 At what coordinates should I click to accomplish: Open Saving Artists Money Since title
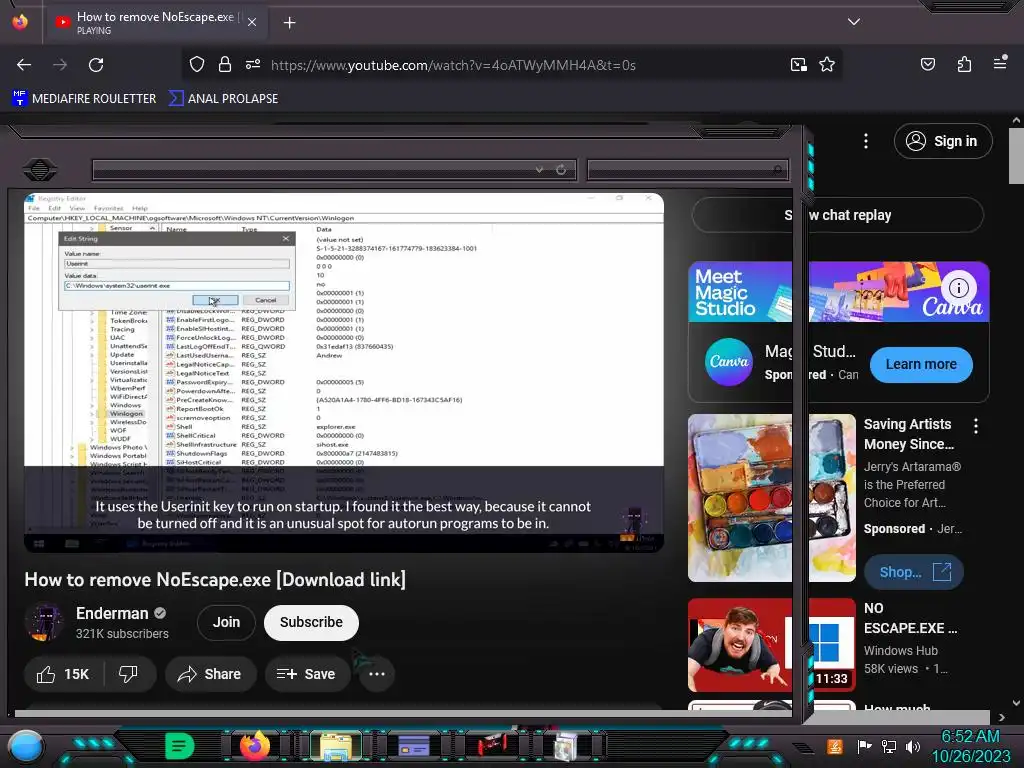908,434
